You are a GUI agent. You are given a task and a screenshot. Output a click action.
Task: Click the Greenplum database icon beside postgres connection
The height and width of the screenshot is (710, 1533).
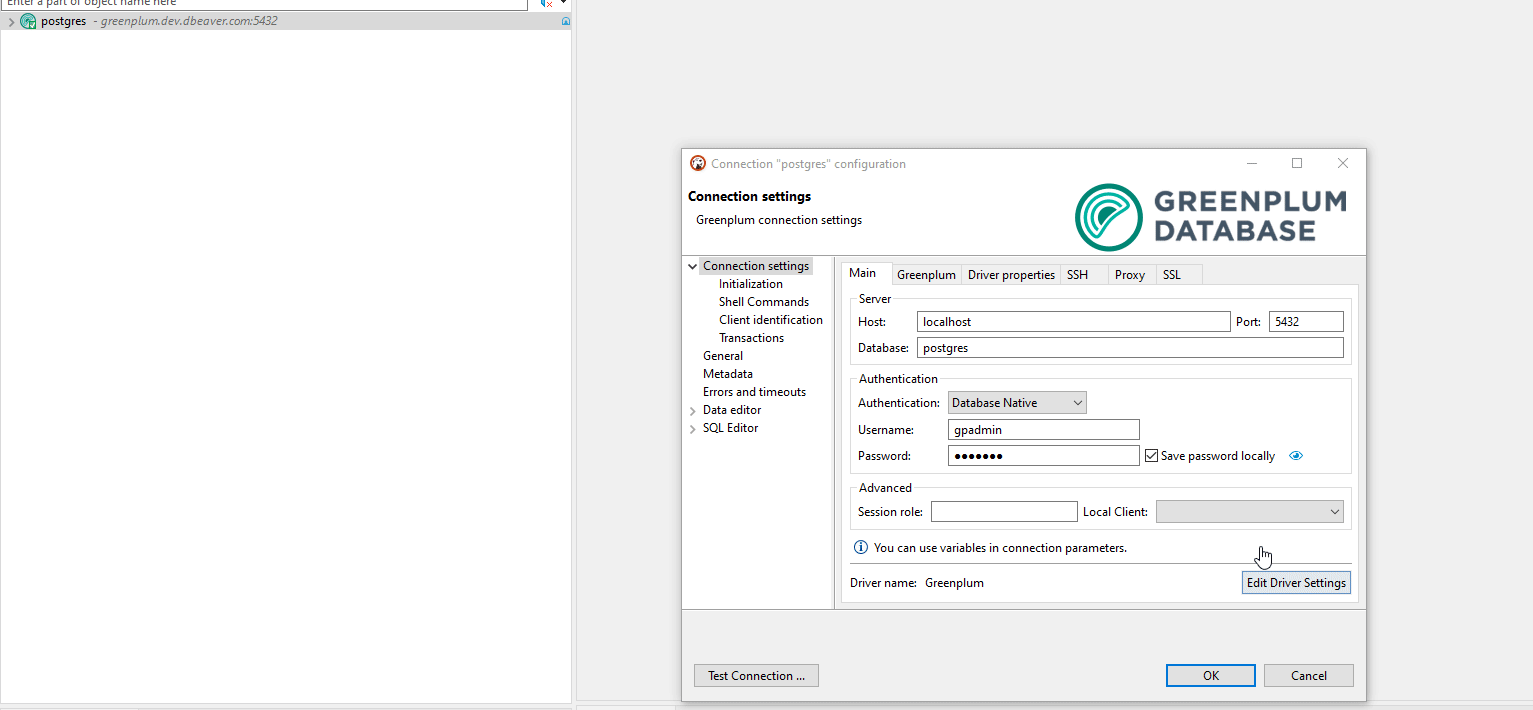[x=28, y=20]
